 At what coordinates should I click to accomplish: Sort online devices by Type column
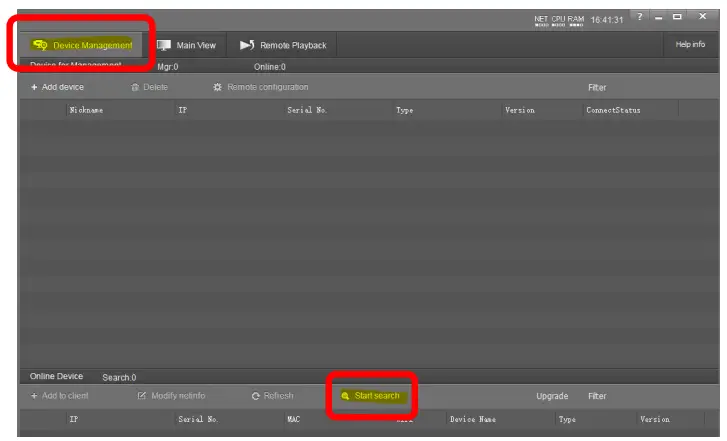pos(567,419)
